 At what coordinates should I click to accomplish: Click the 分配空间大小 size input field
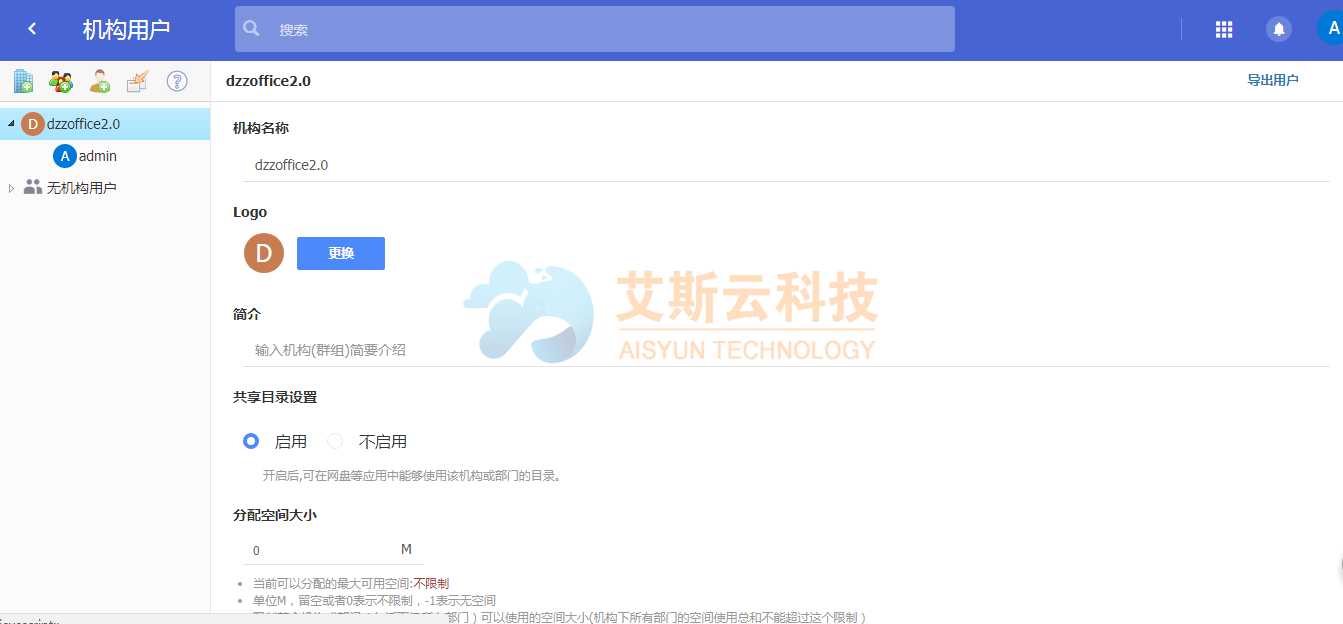coord(322,550)
